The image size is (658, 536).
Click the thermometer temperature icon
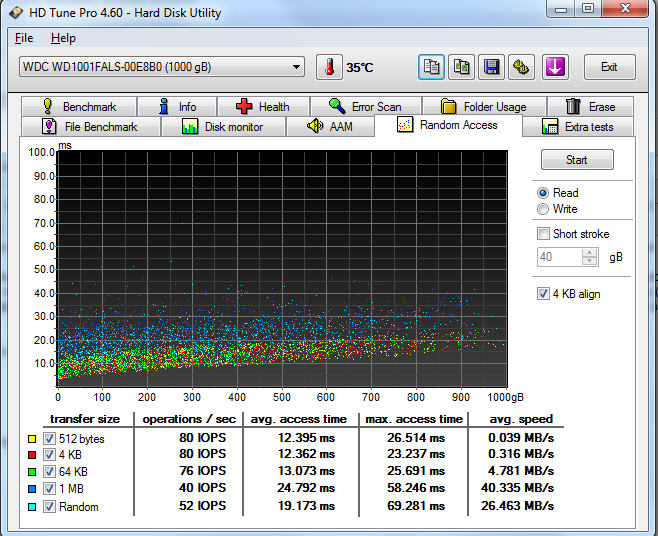(329, 67)
